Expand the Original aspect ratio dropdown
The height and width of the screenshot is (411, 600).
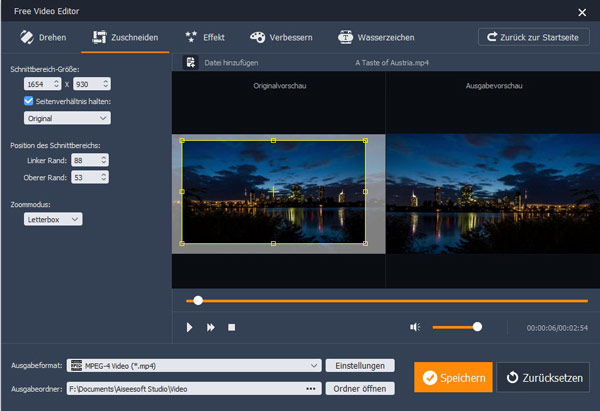(x=67, y=118)
